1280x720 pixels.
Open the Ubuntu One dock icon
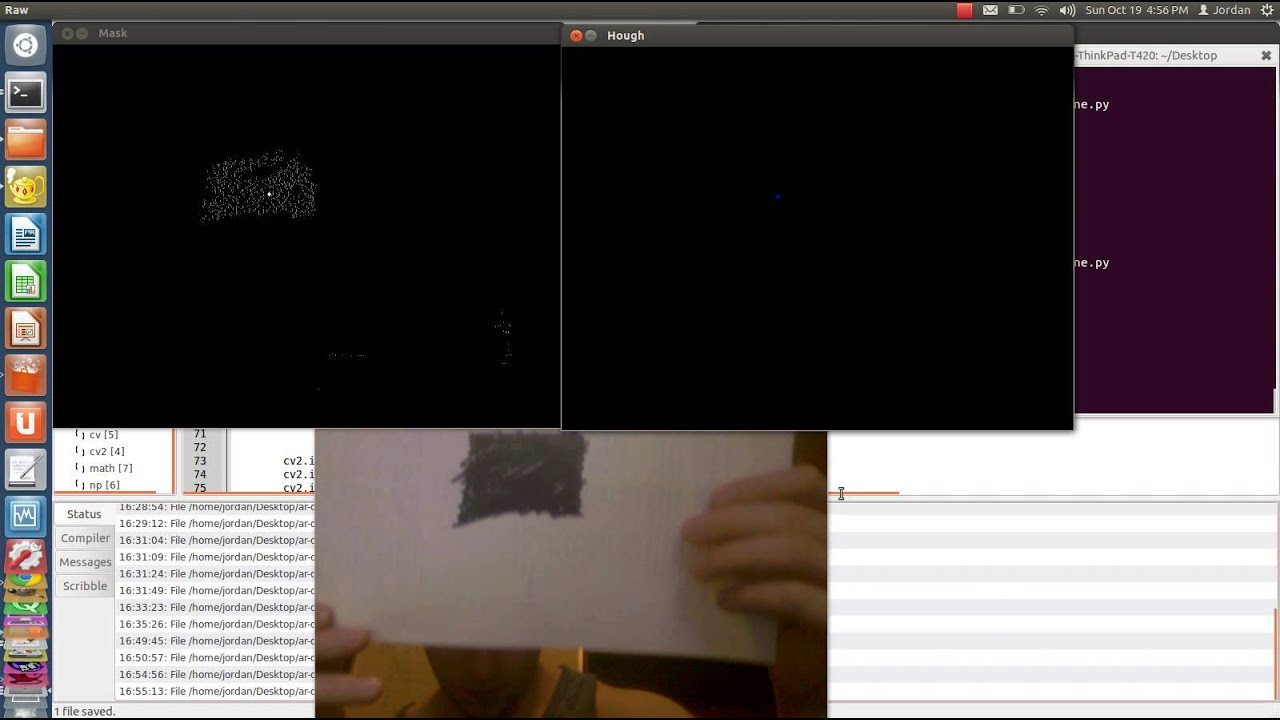coord(25,424)
